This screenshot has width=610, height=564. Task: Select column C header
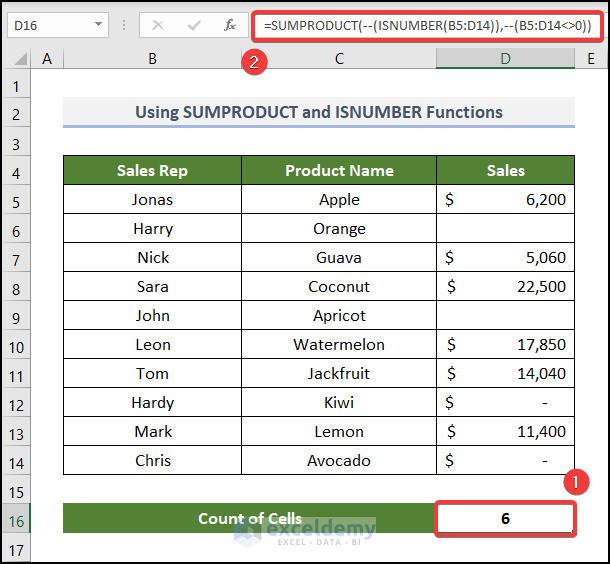coord(339,59)
